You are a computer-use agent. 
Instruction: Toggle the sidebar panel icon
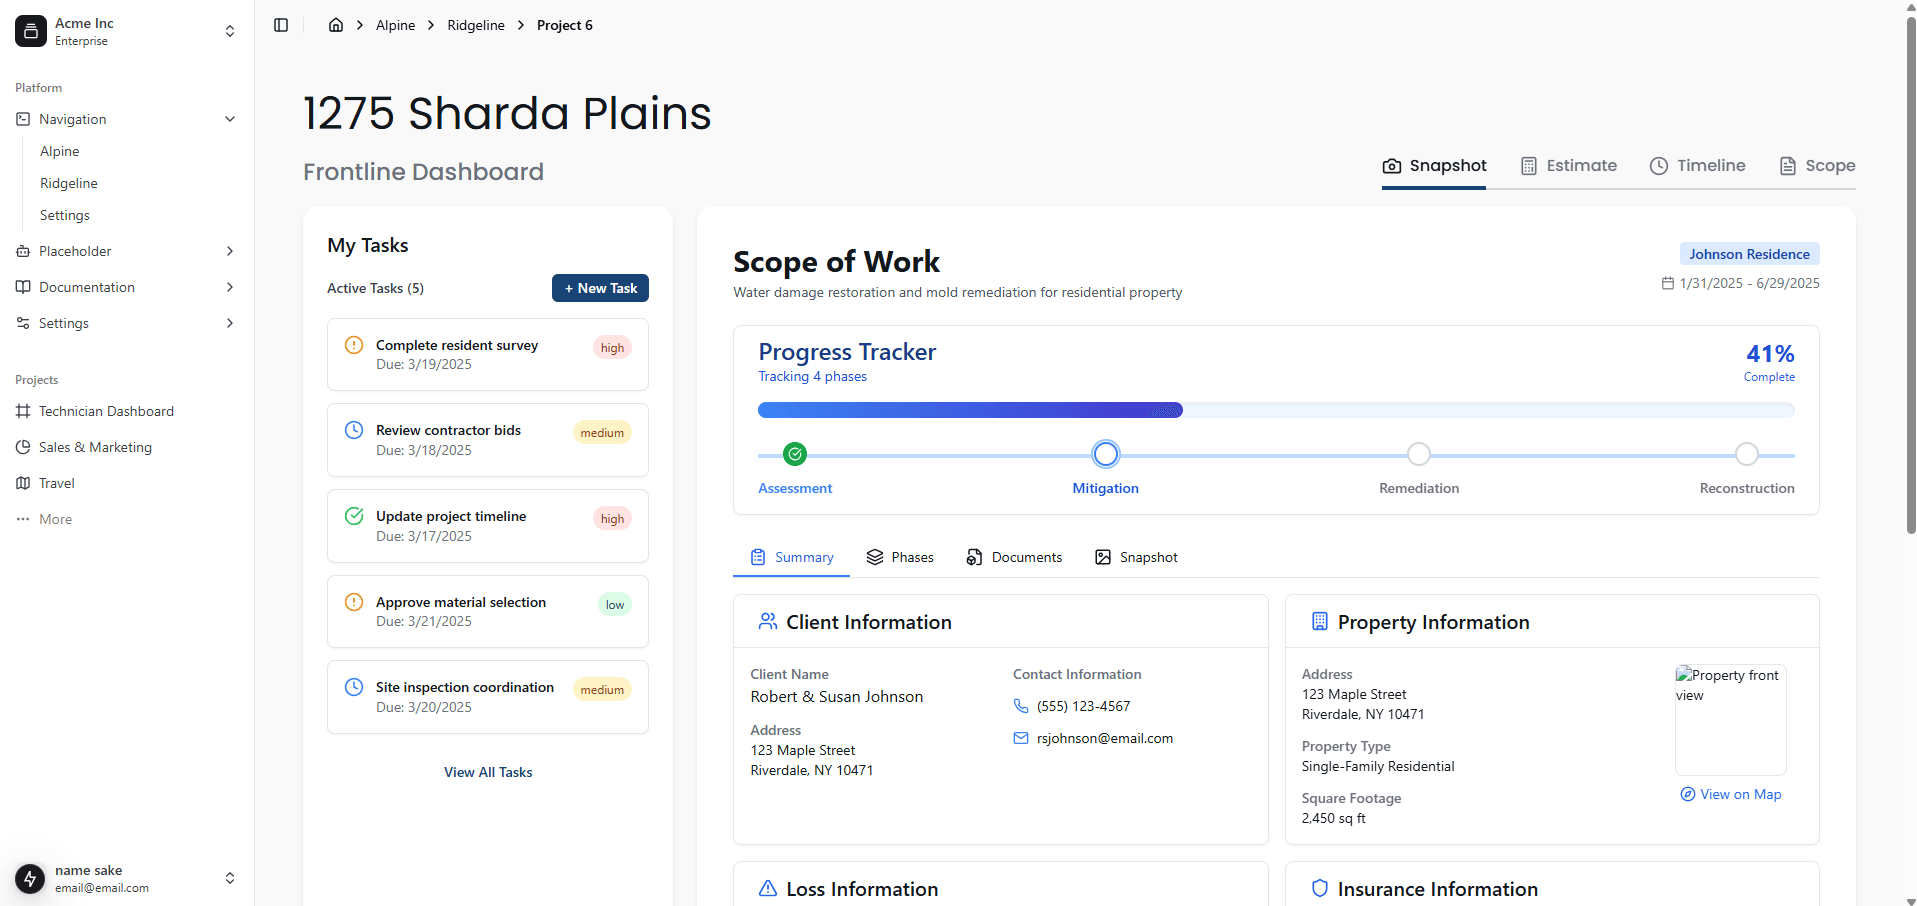point(281,25)
